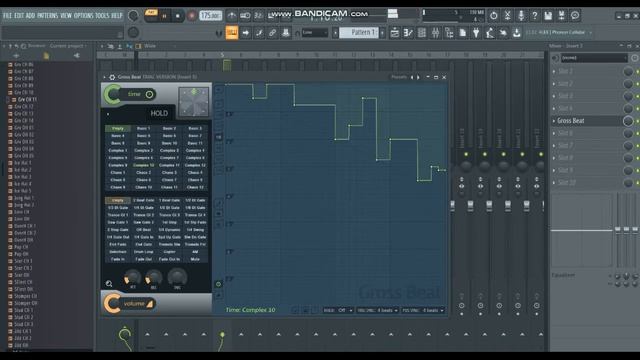Select previous Gross Beat preset arrow

[411, 77]
